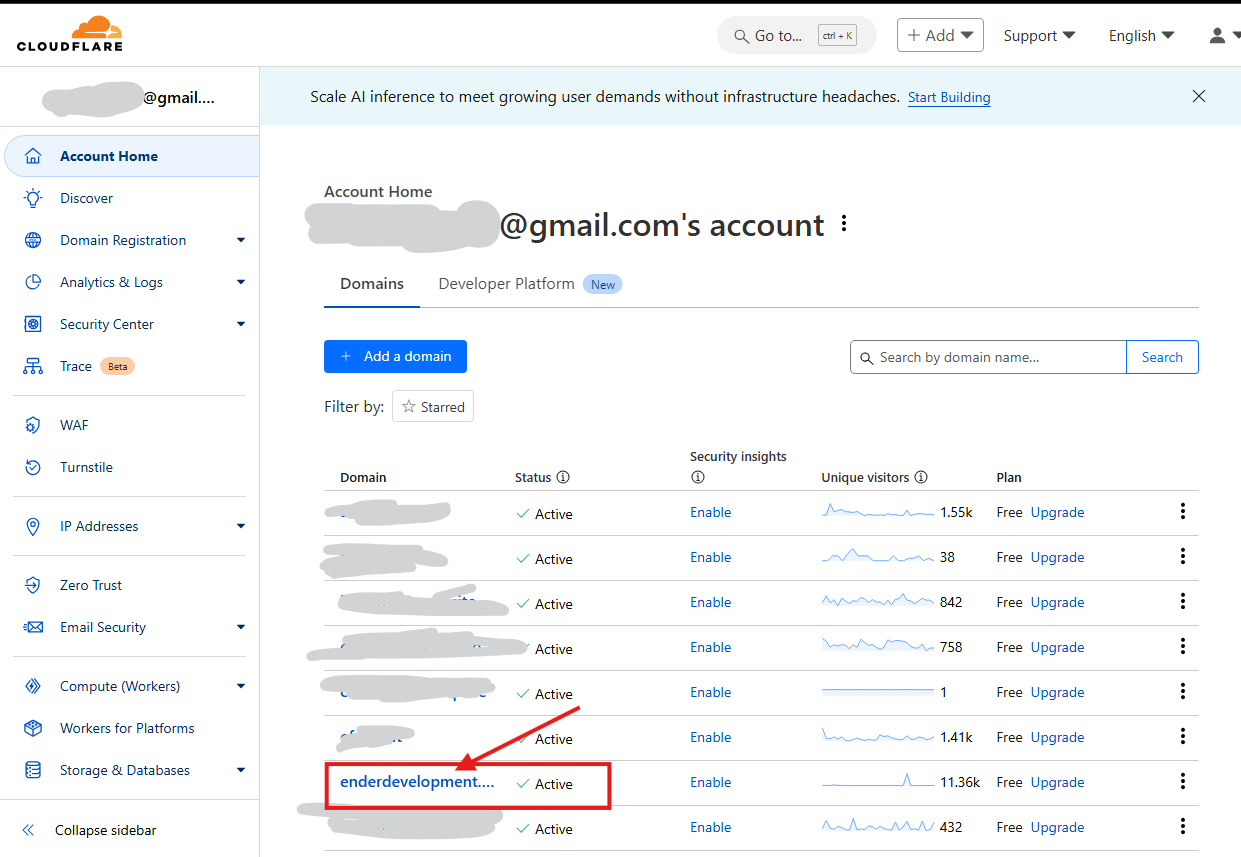1241x857 pixels.
Task: Click the Security Center icon
Action: click(33, 324)
